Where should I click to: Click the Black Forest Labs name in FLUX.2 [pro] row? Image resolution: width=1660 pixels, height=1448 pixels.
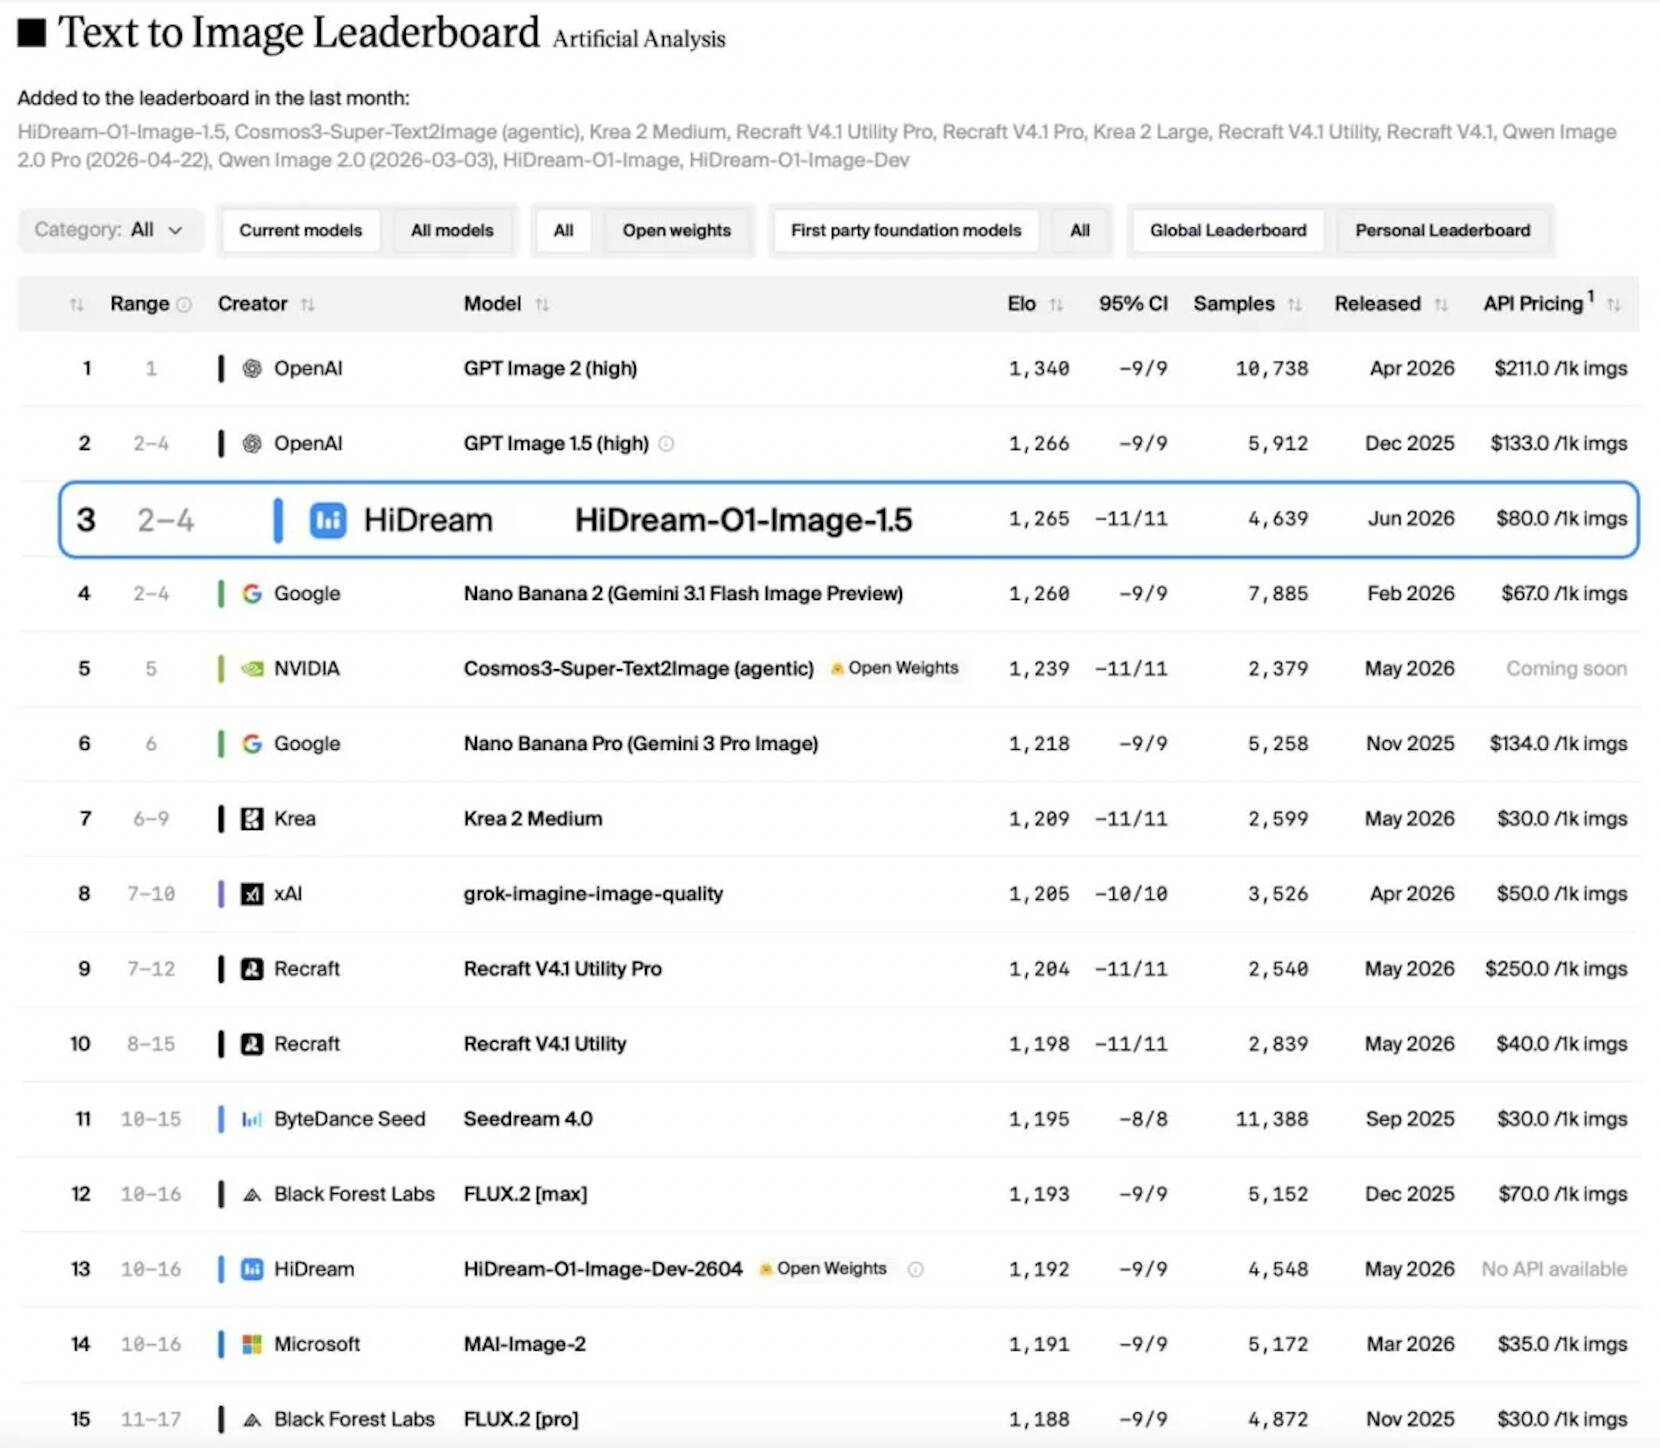(x=354, y=1419)
